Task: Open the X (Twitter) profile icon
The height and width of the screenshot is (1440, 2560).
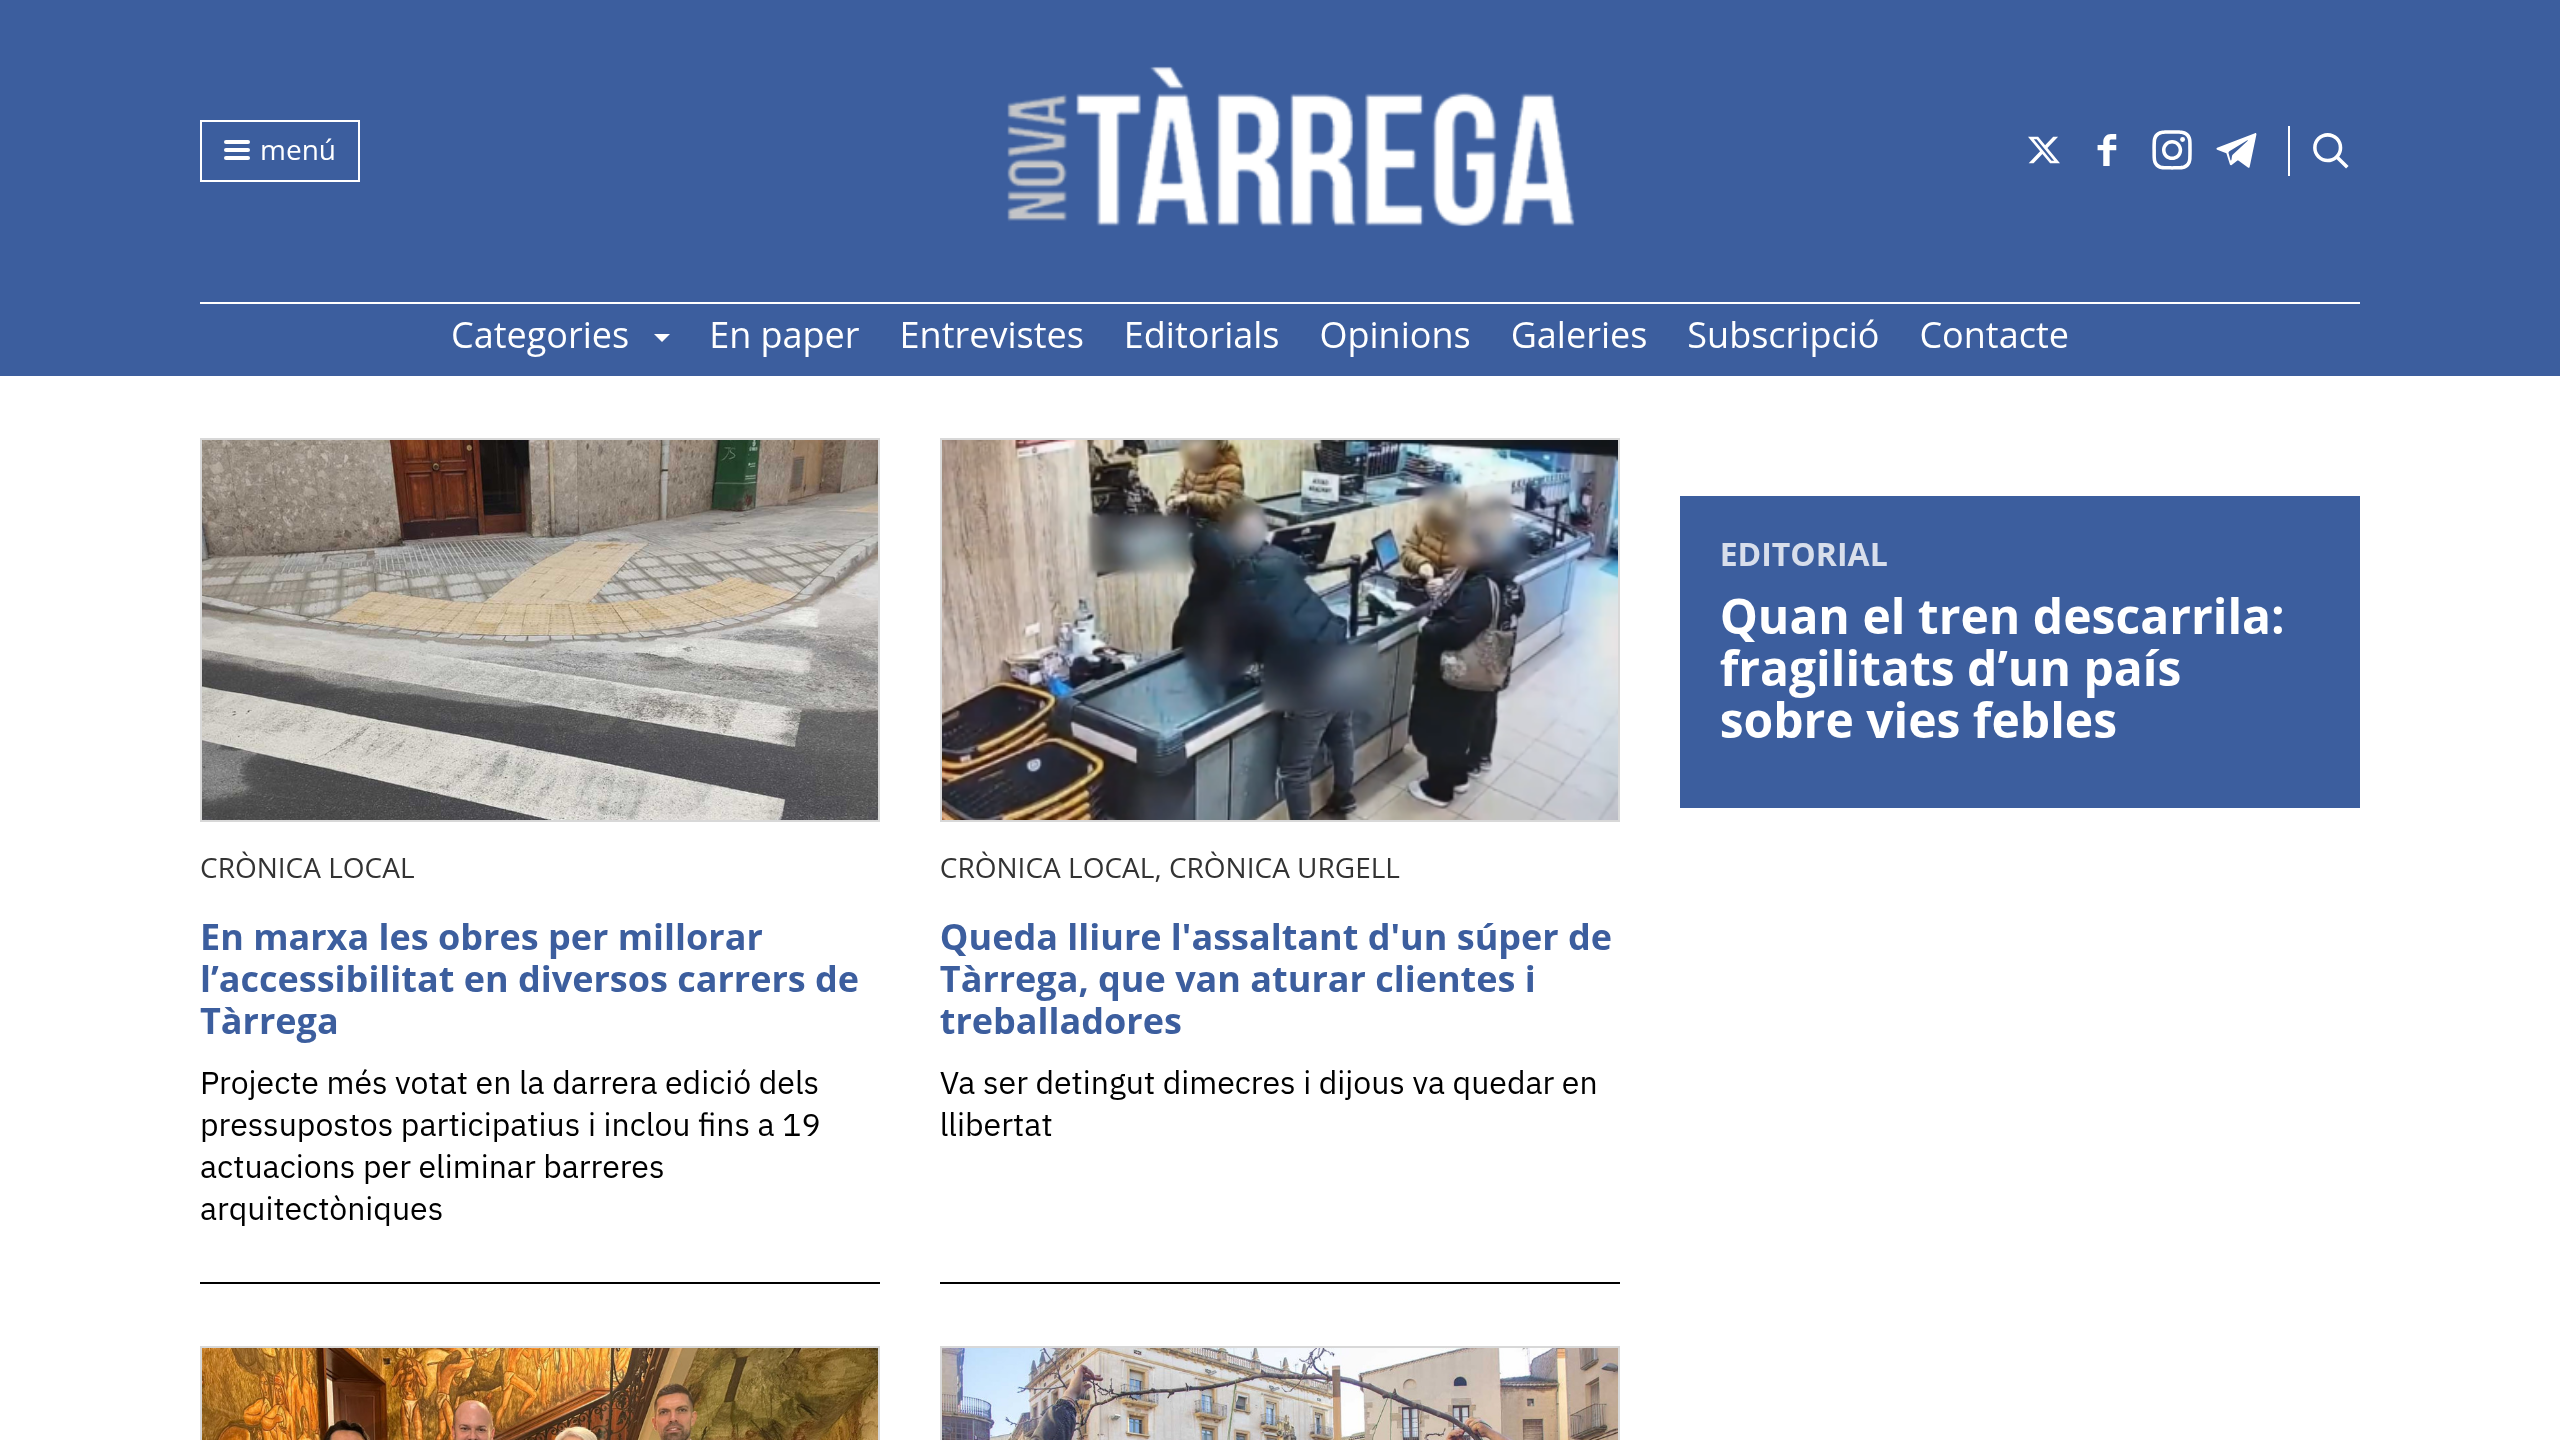Action: 2043,150
